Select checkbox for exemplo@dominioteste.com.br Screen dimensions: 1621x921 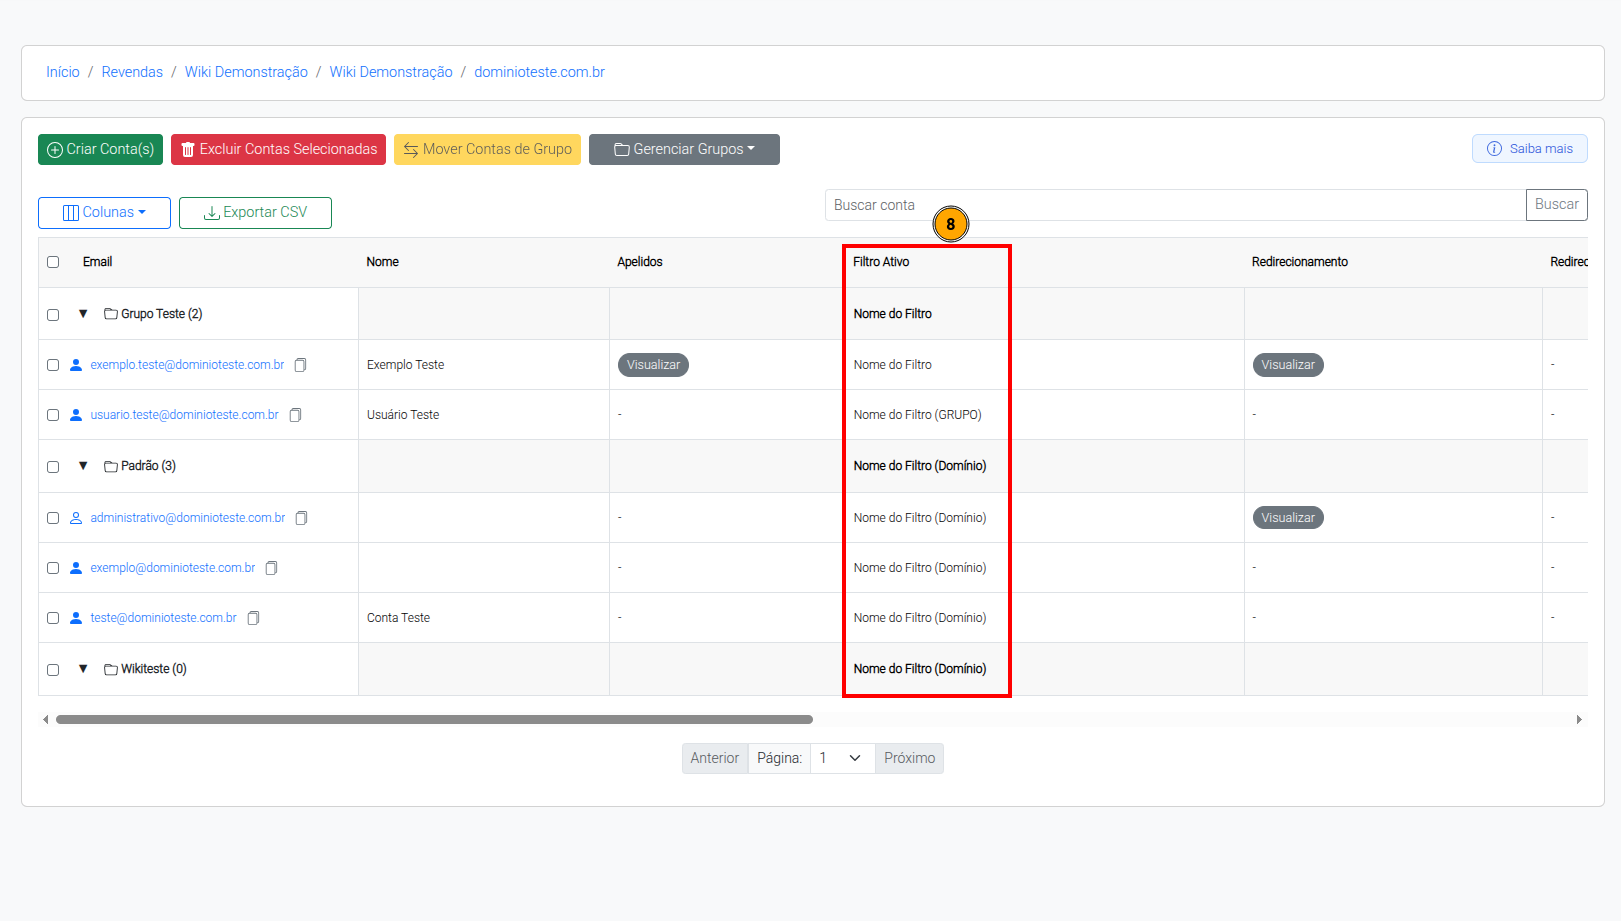click(x=53, y=568)
